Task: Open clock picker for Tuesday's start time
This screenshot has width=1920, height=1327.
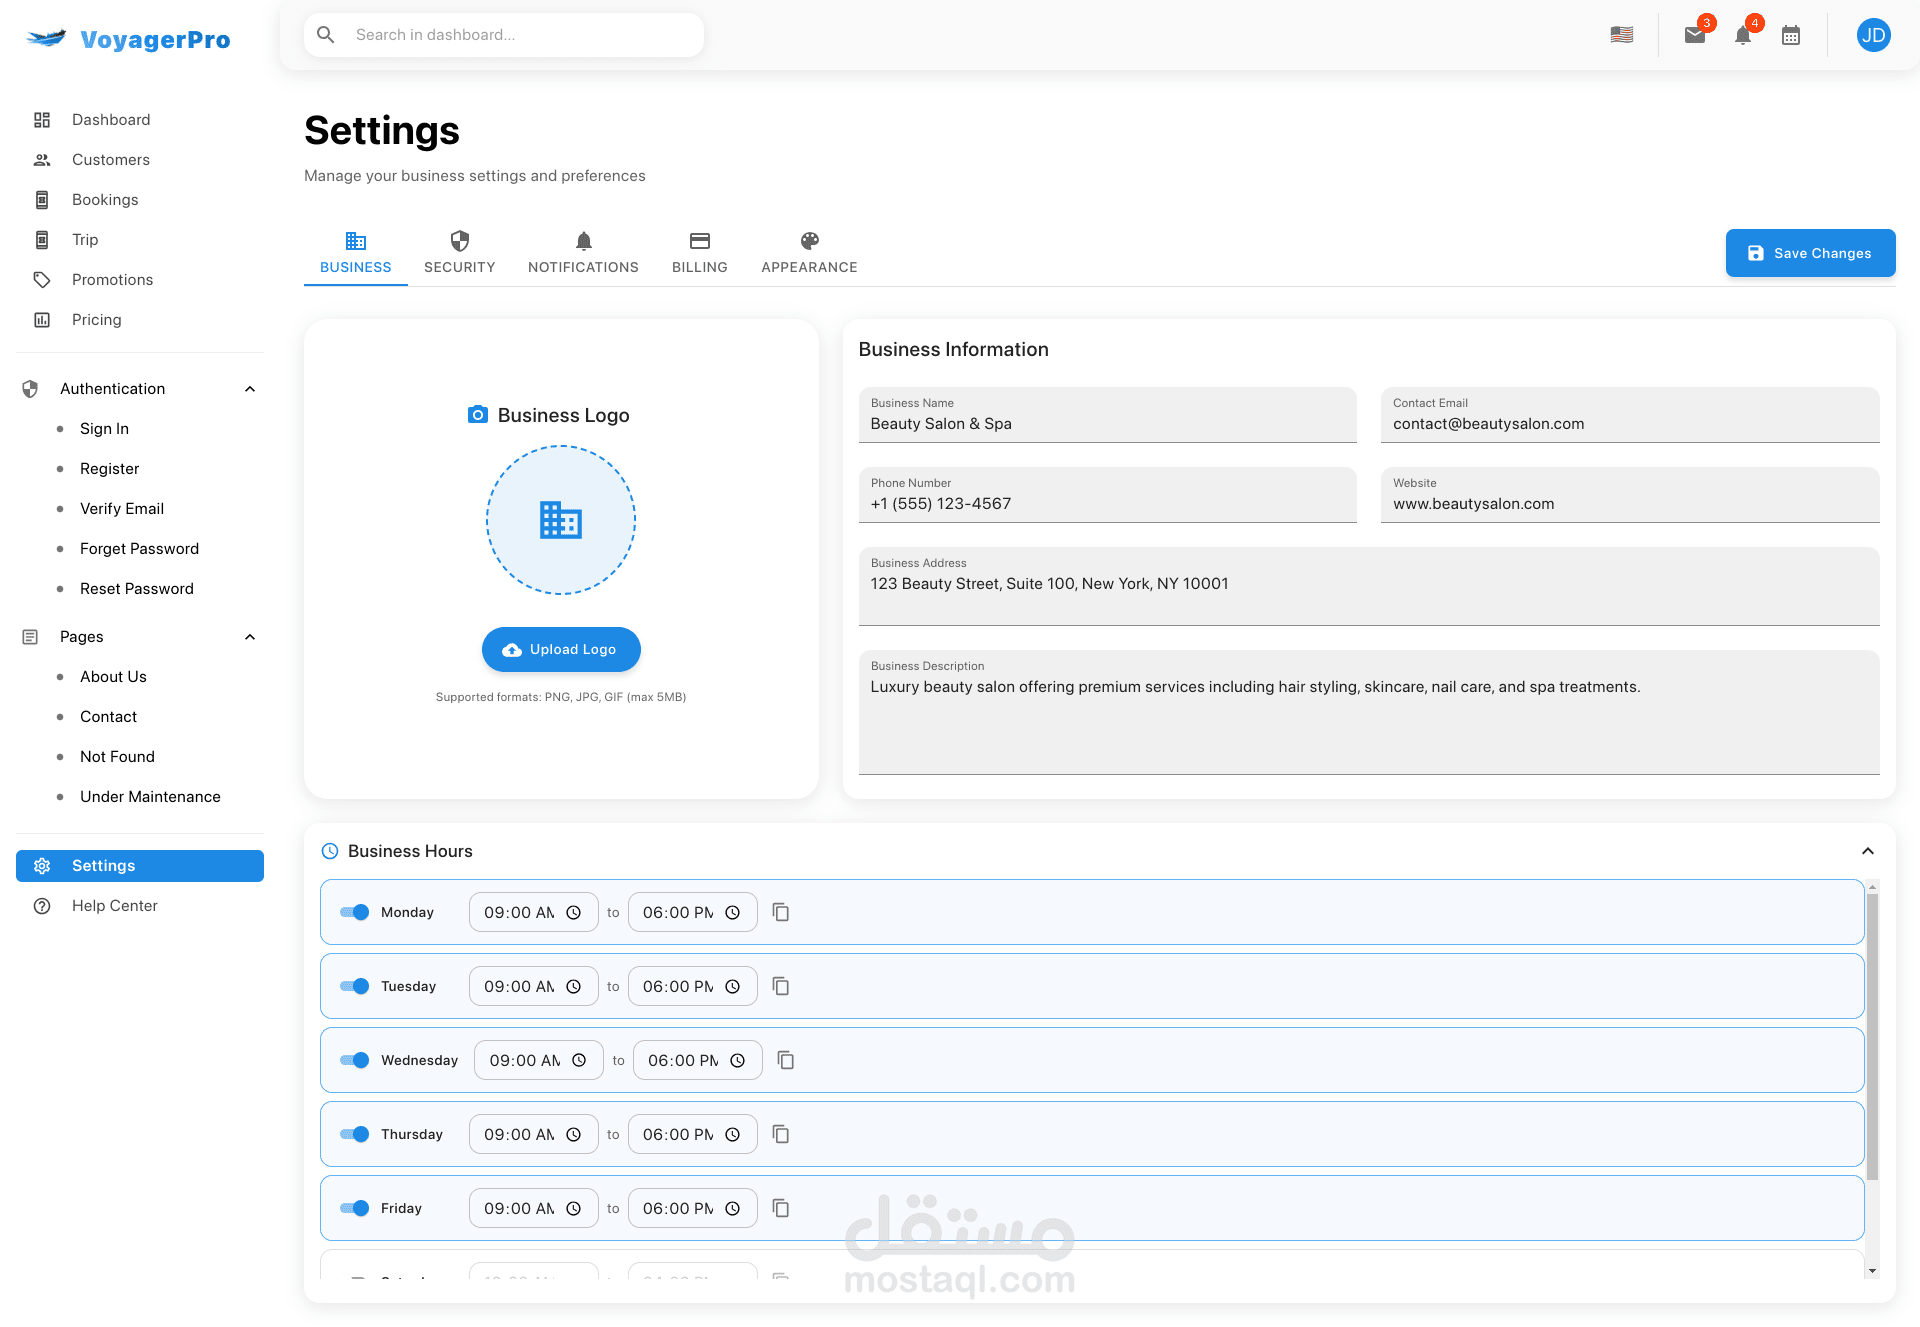Action: [x=574, y=986]
